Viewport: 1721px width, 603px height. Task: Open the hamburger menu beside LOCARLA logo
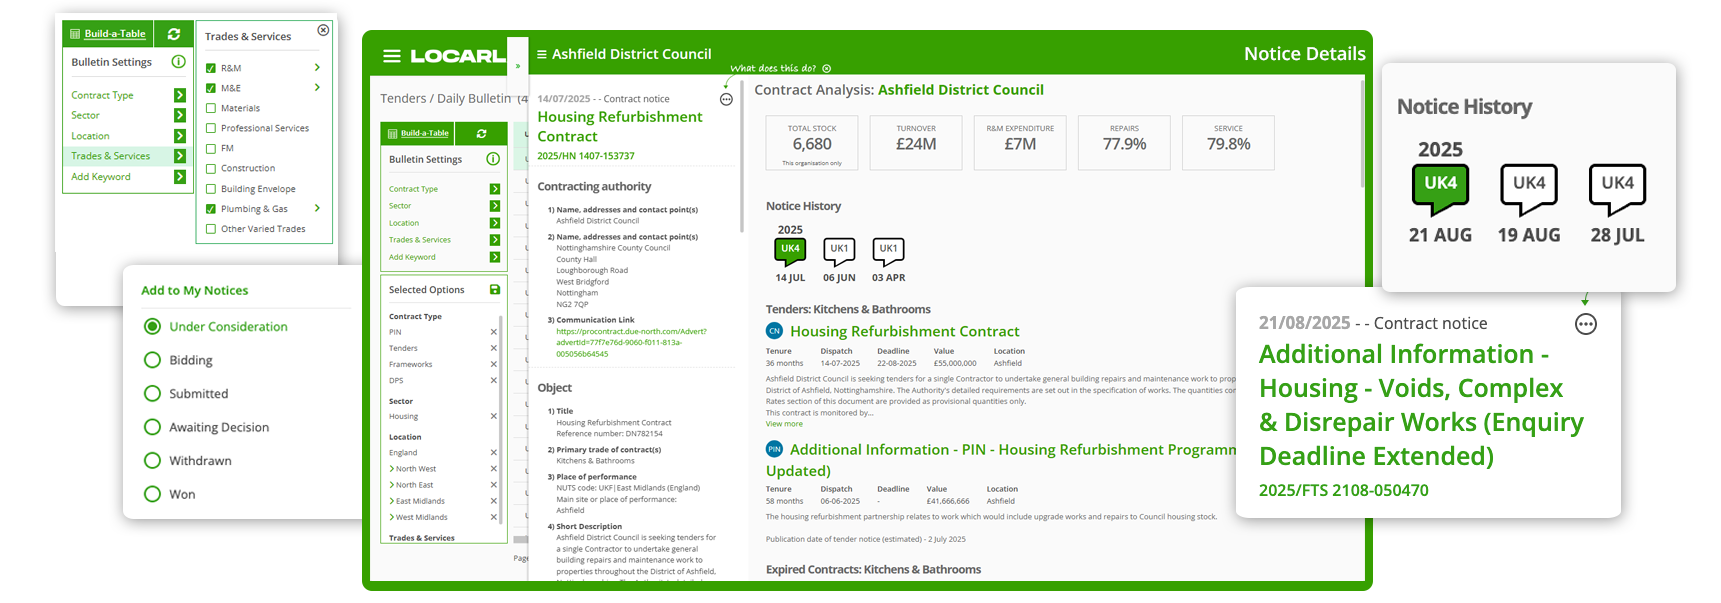[391, 56]
